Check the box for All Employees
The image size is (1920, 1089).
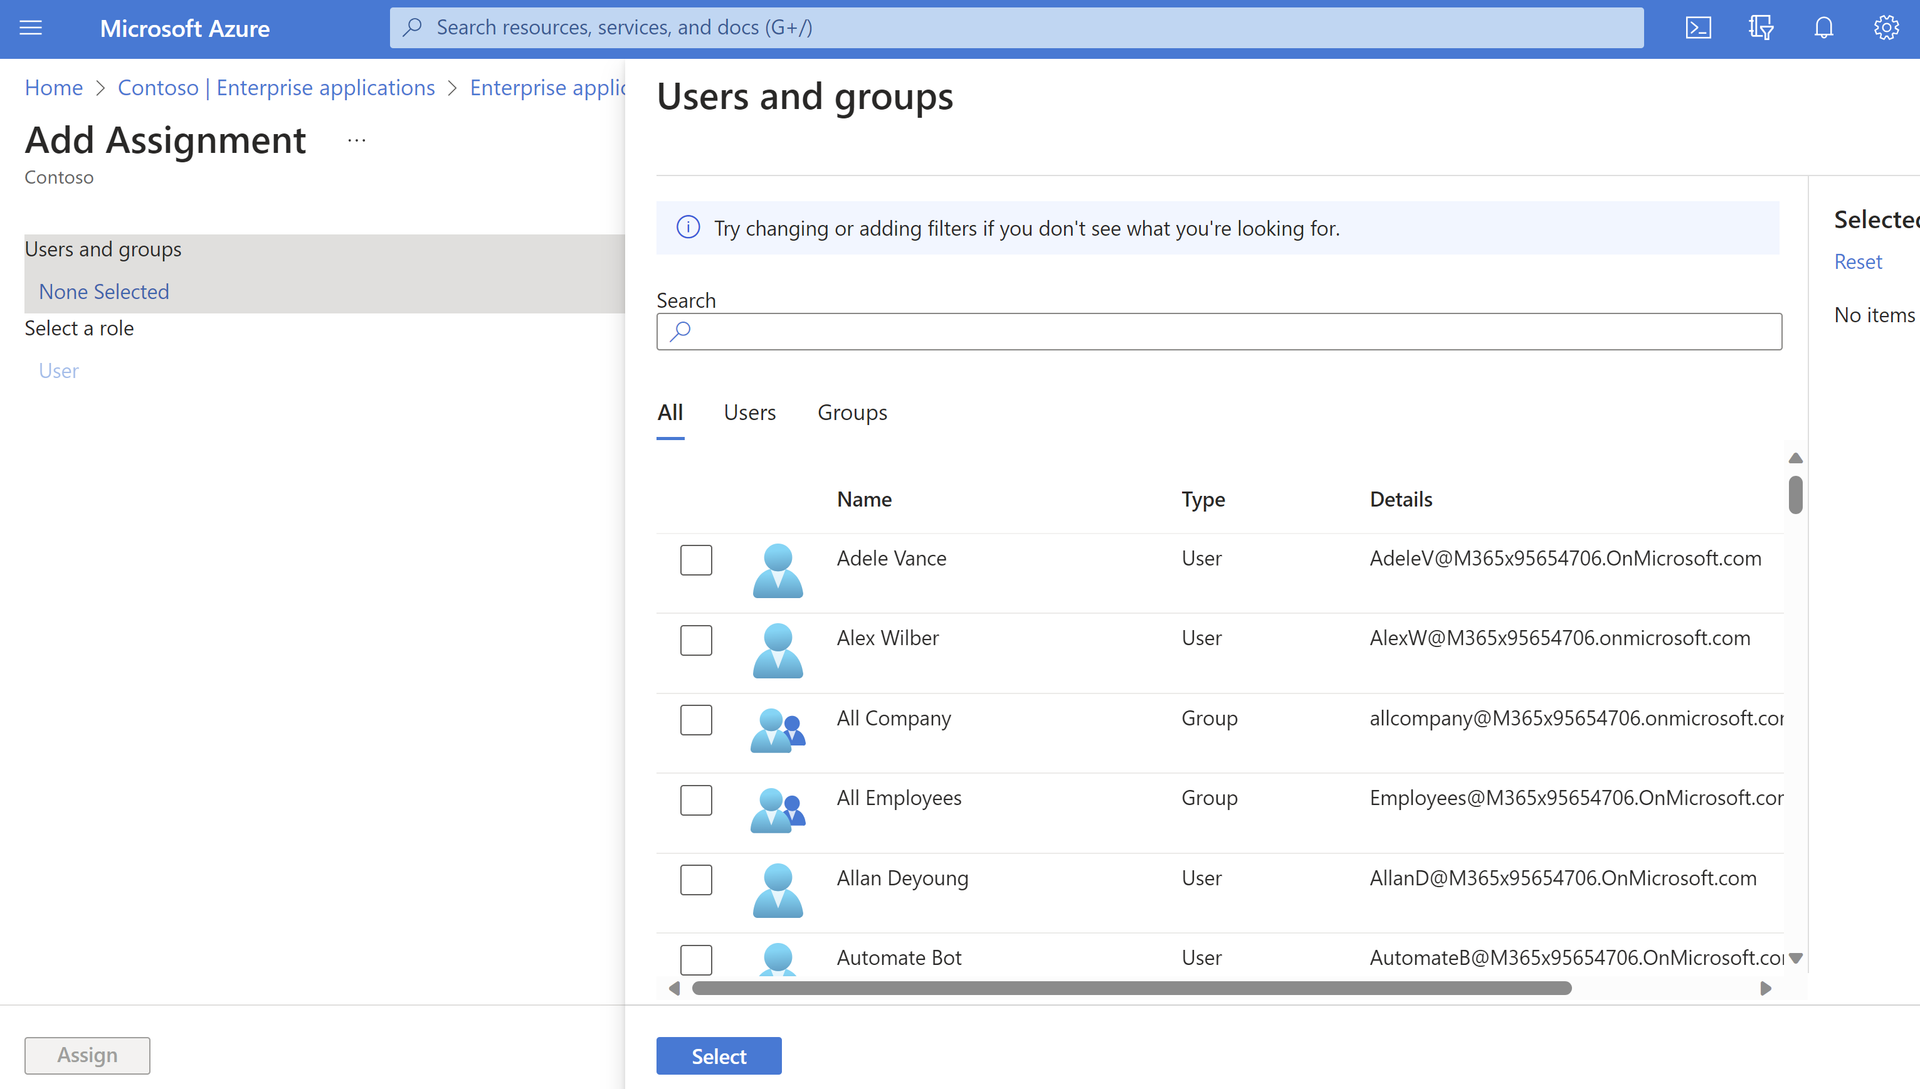click(x=696, y=800)
